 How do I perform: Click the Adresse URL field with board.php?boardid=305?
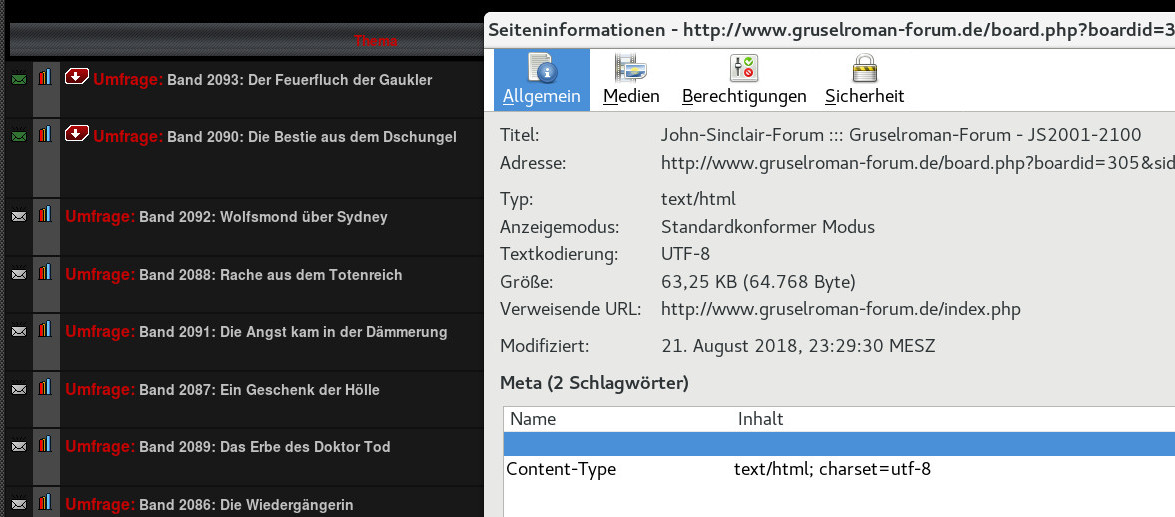(x=918, y=163)
